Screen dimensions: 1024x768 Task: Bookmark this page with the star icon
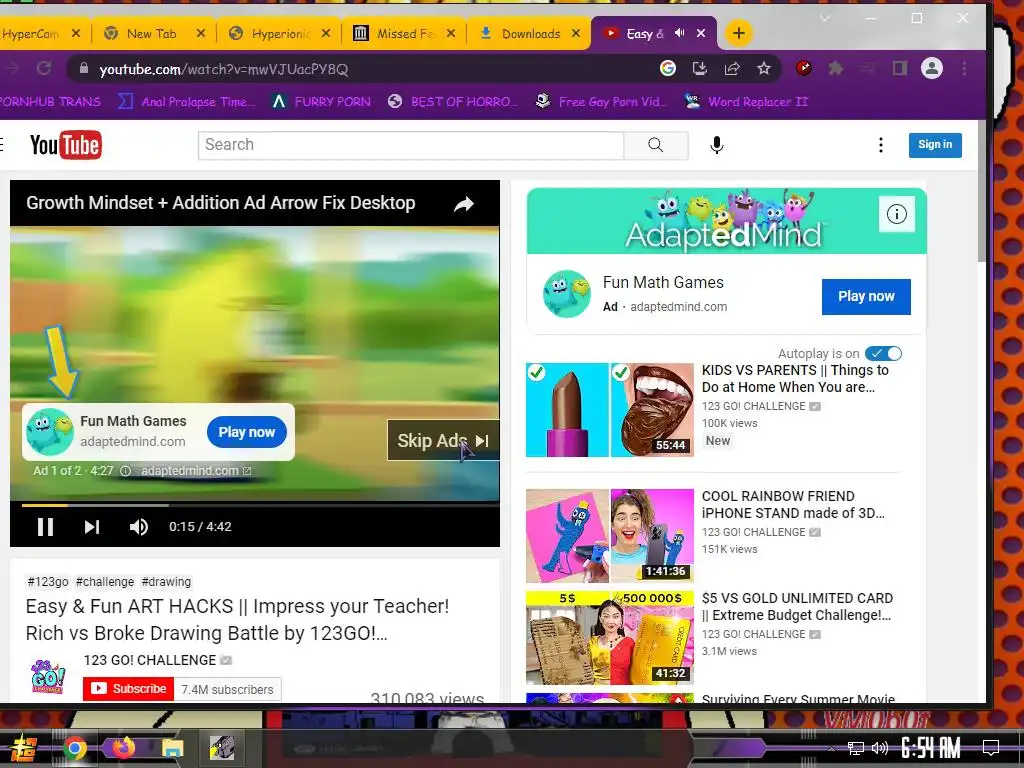pyautogui.click(x=763, y=68)
